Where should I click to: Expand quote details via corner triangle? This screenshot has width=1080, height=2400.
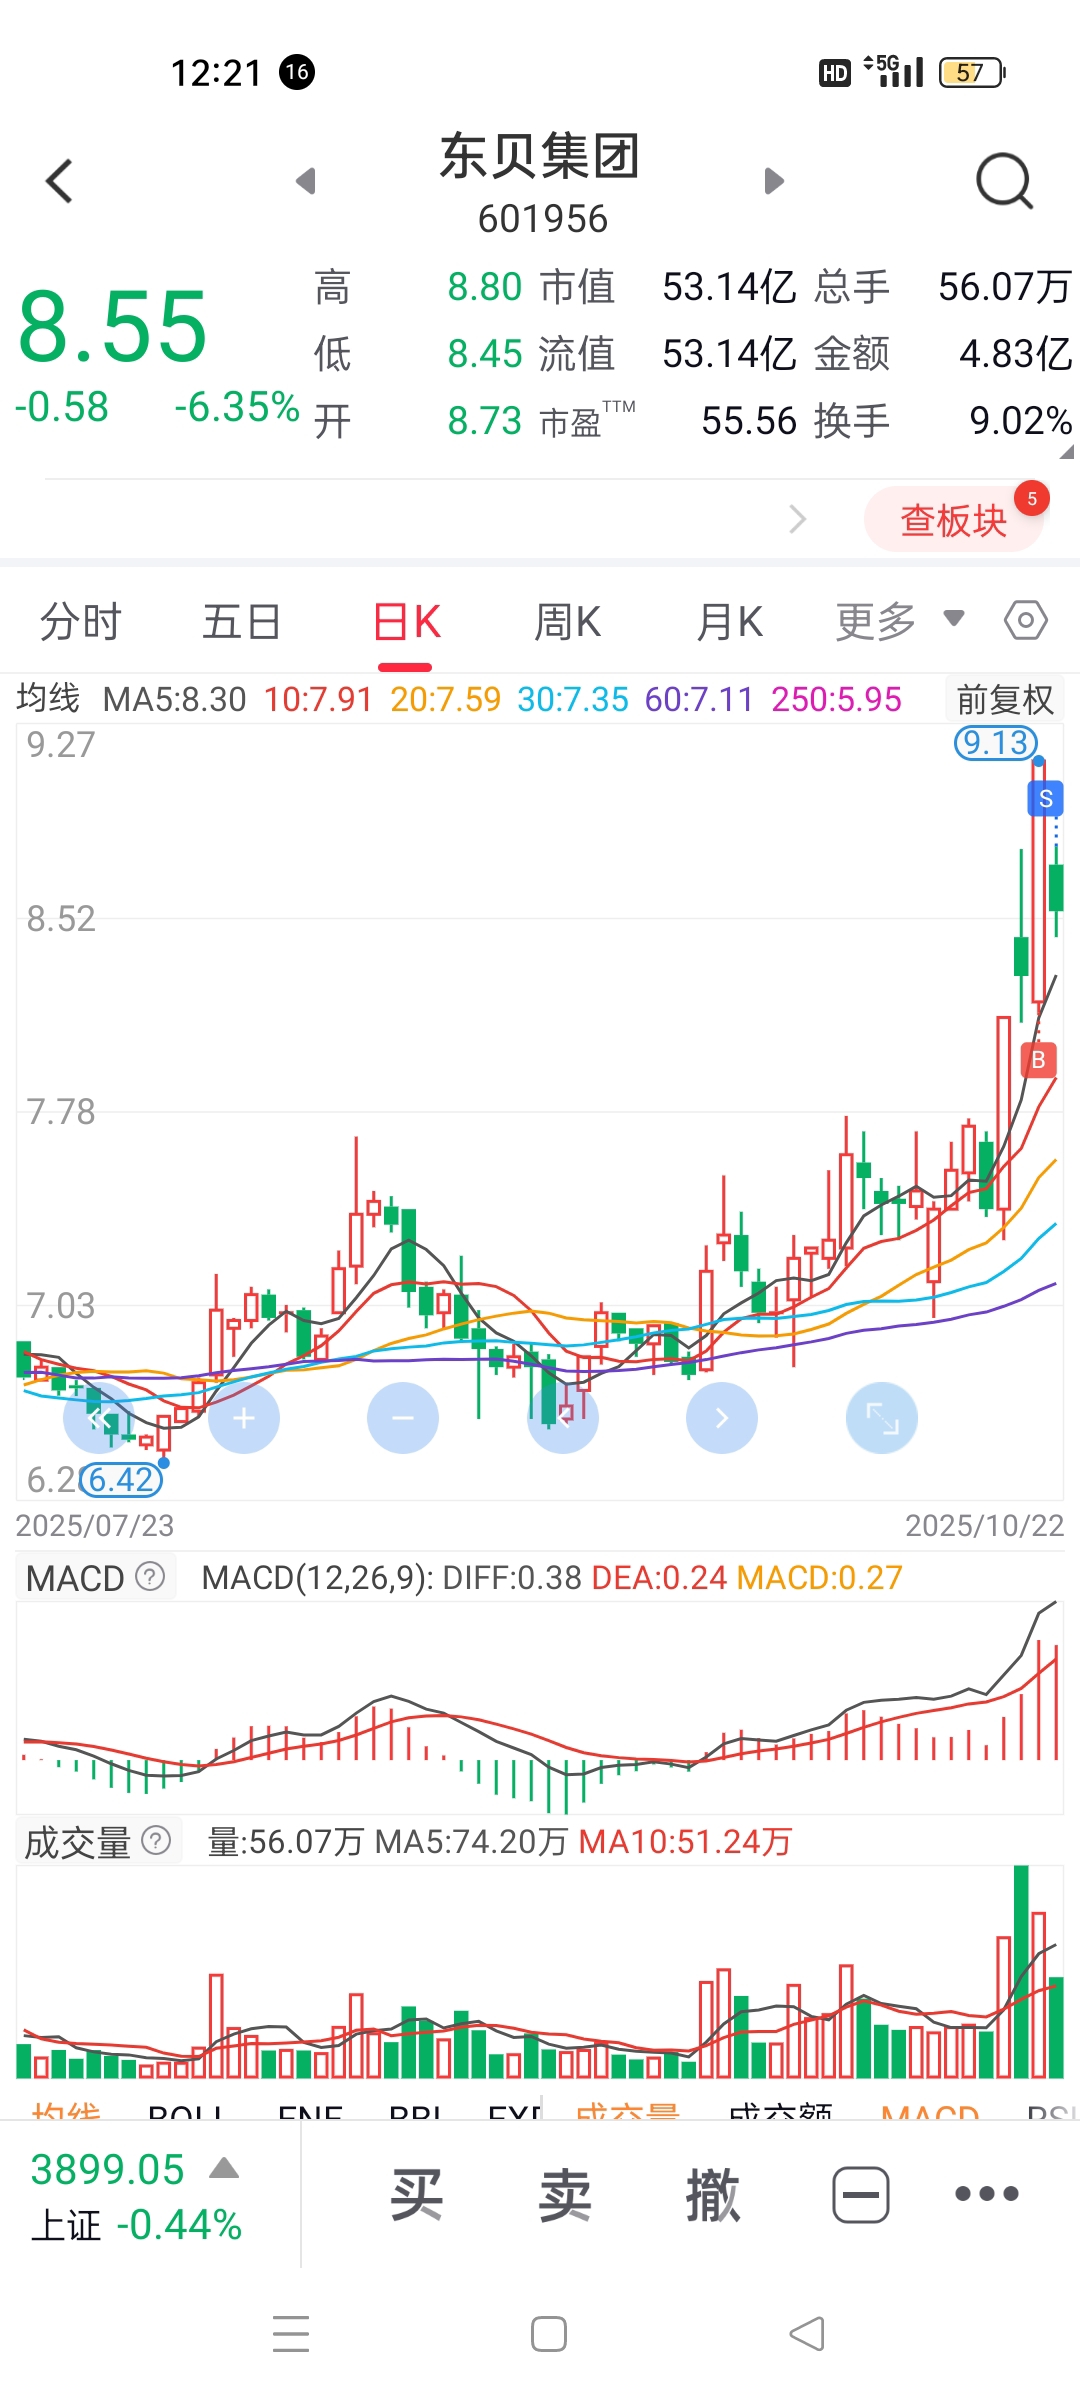coord(1066,452)
